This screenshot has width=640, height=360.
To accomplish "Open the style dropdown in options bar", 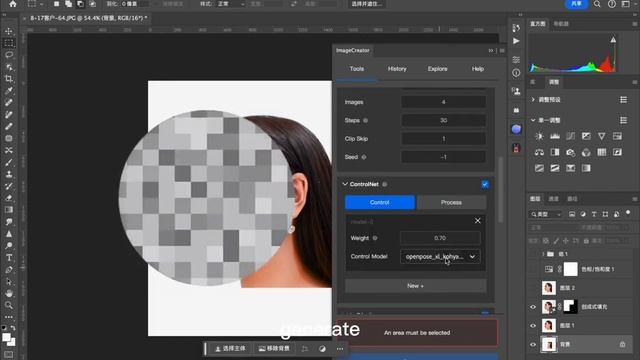I will 231,4.
